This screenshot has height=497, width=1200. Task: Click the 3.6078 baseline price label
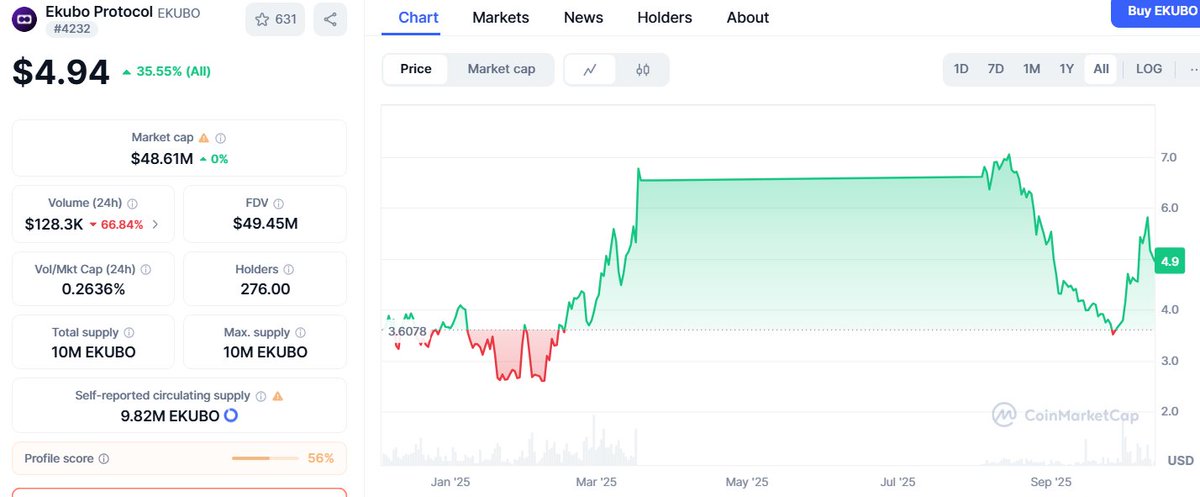[407, 331]
